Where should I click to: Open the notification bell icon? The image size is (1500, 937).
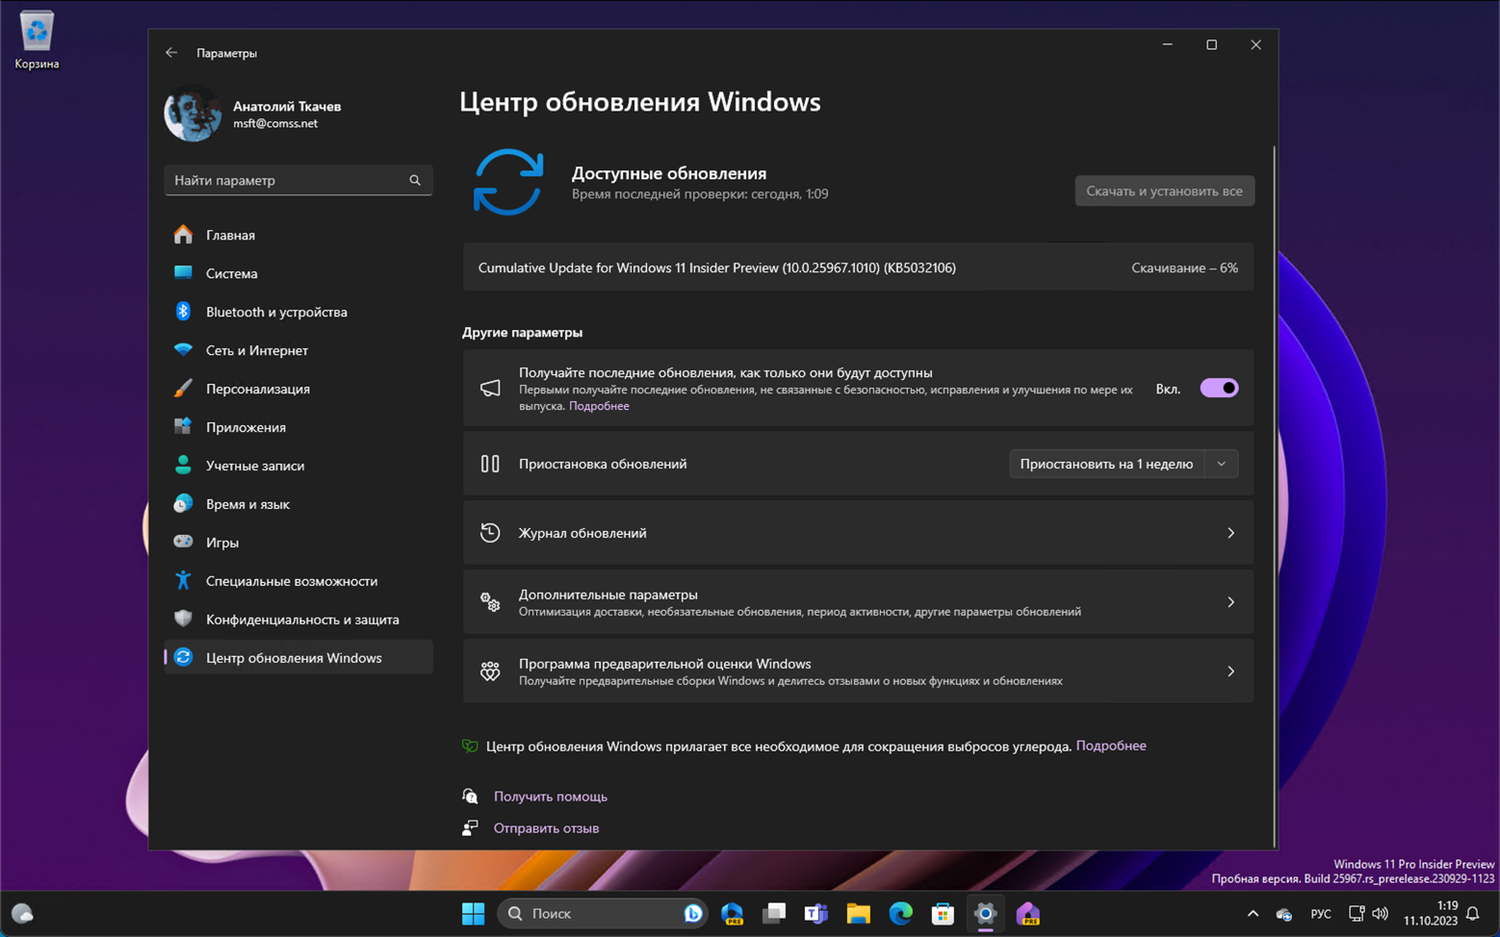[1473, 914]
